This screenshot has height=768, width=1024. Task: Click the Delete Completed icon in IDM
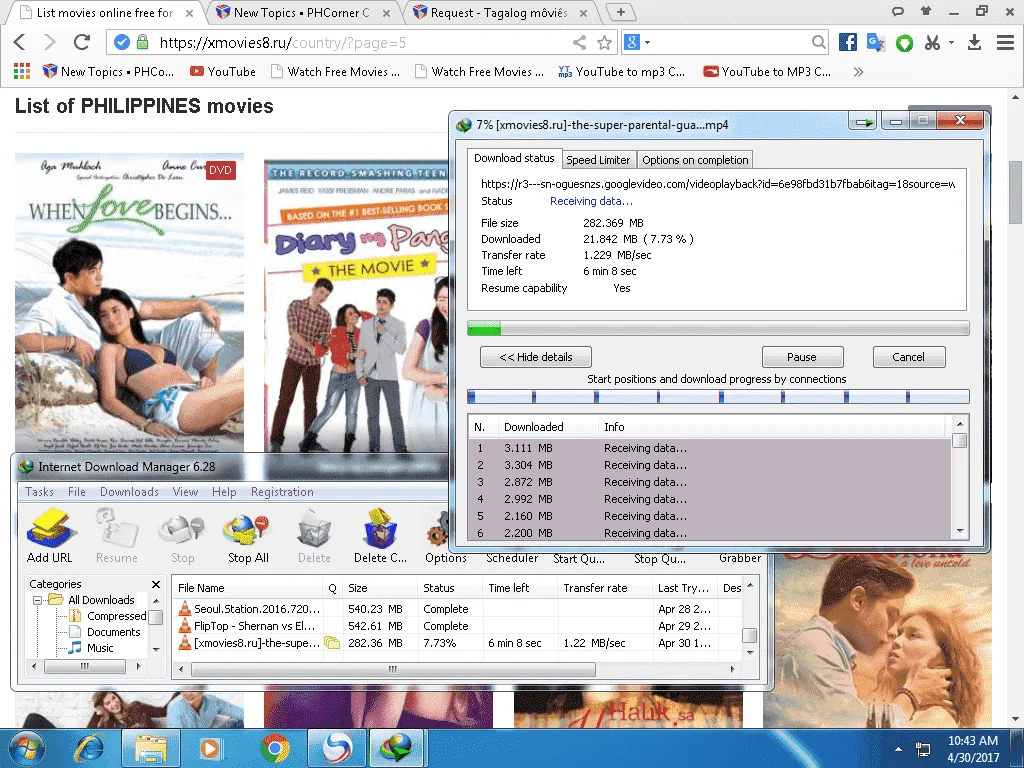[380, 537]
